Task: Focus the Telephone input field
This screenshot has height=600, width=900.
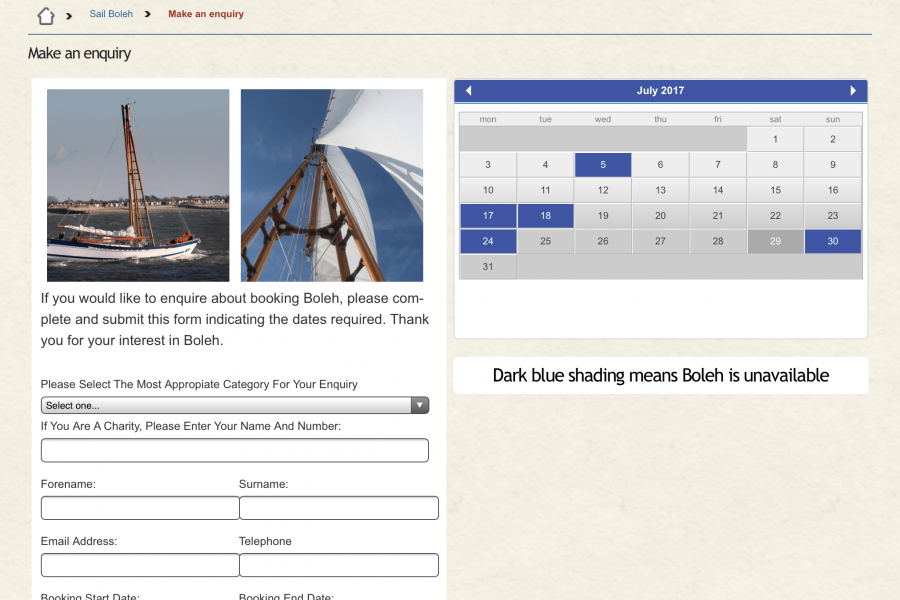Action: pyautogui.click(x=339, y=565)
